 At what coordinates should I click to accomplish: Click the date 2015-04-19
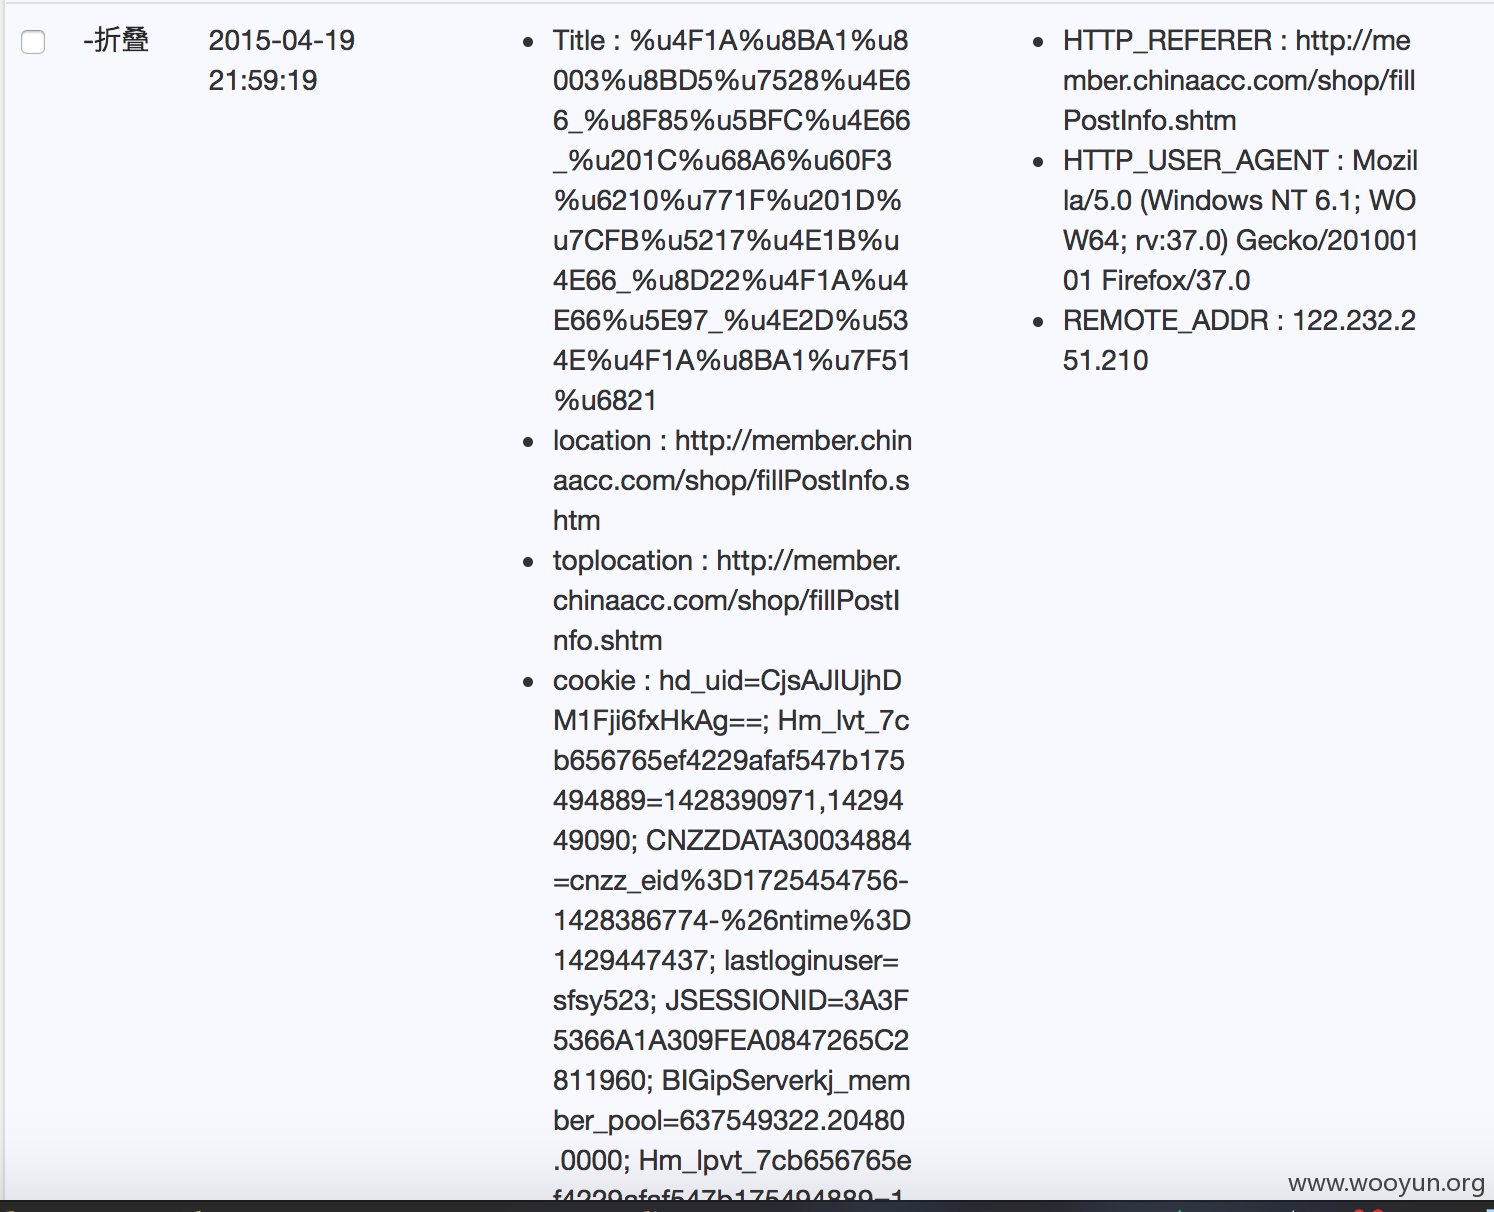click(282, 40)
